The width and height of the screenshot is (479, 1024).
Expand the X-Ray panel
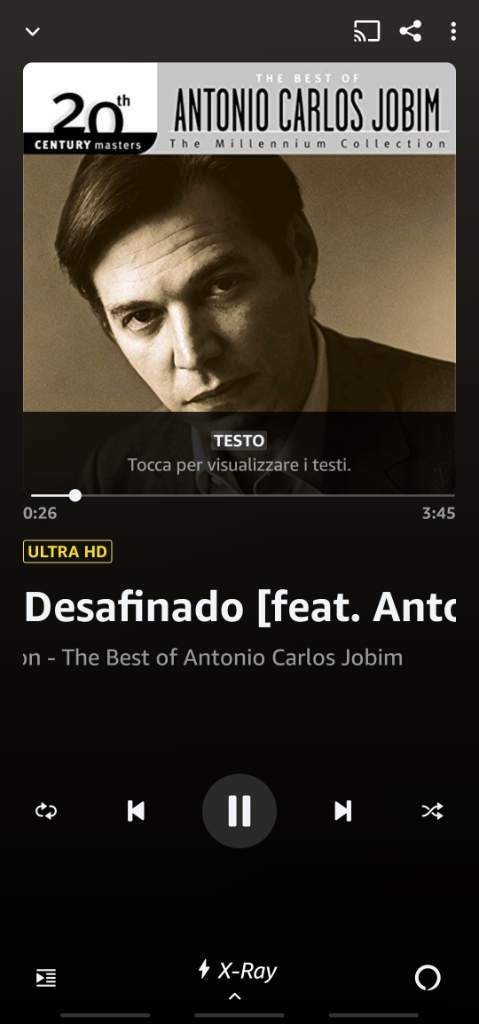(239, 978)
